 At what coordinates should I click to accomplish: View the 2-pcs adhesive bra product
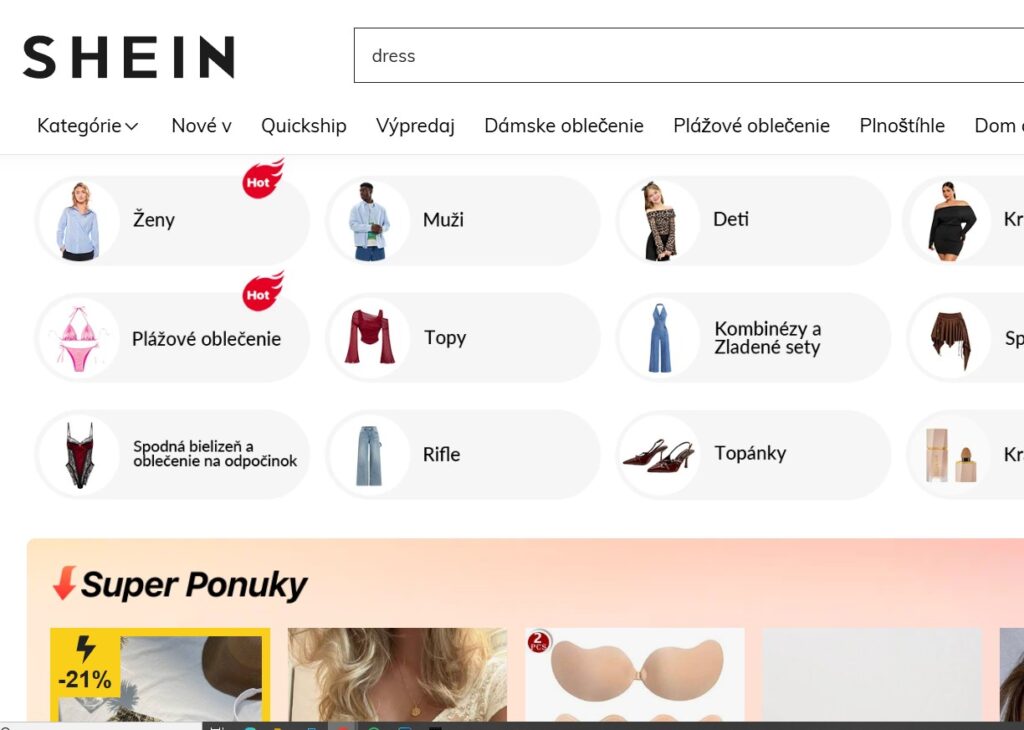[635, 675]
